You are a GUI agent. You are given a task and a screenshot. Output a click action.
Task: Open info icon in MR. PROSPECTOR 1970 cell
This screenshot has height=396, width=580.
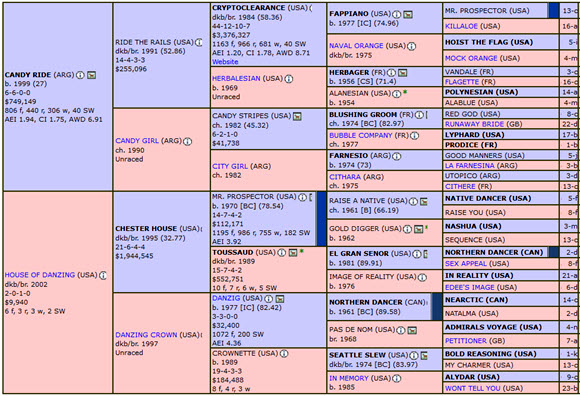tap(303, 197)
